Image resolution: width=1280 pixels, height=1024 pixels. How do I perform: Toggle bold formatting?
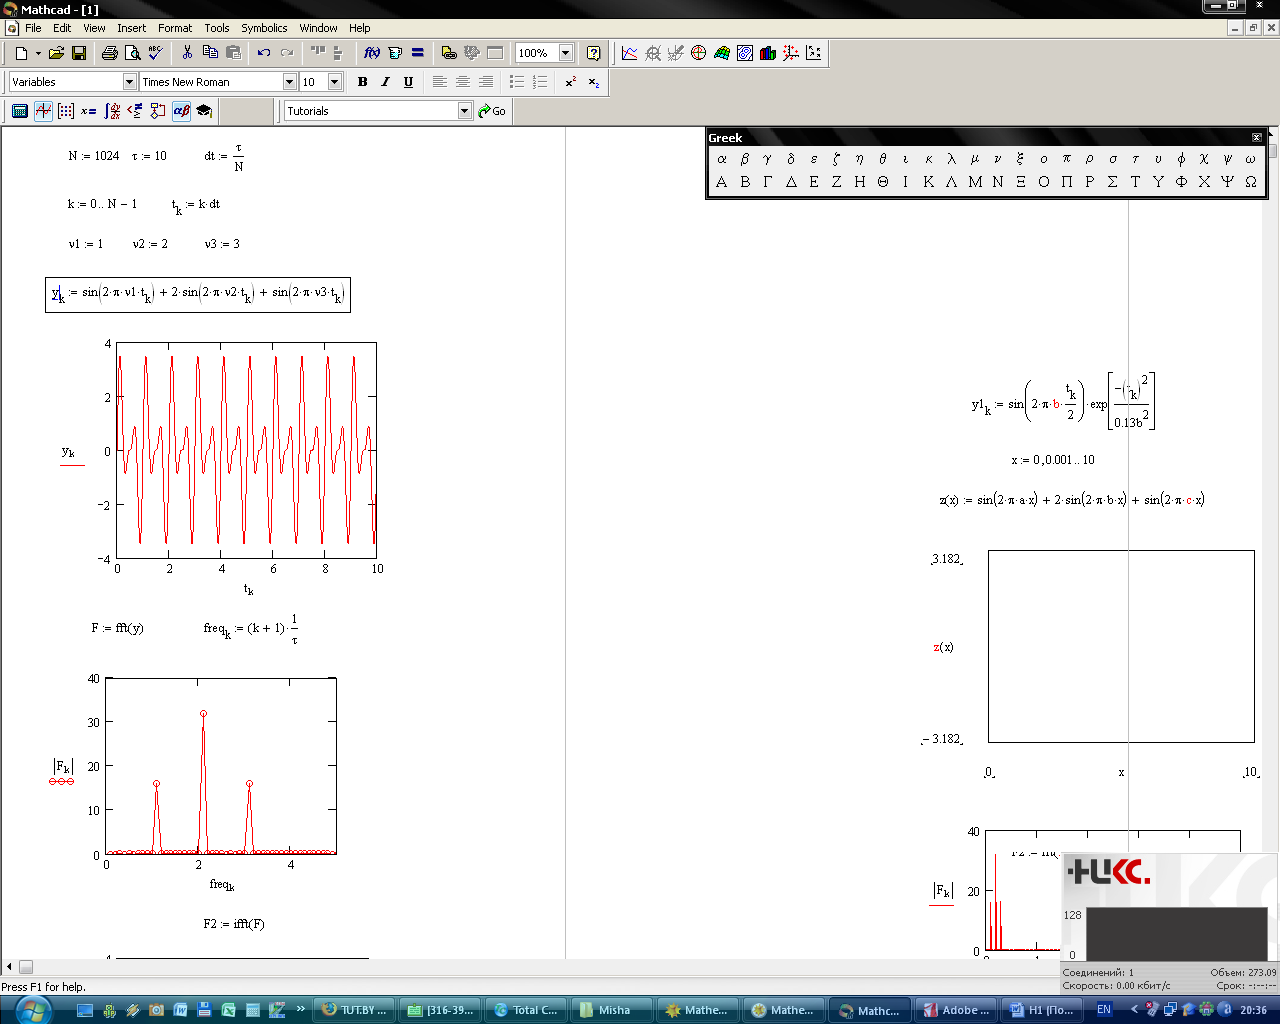point(362,82)
